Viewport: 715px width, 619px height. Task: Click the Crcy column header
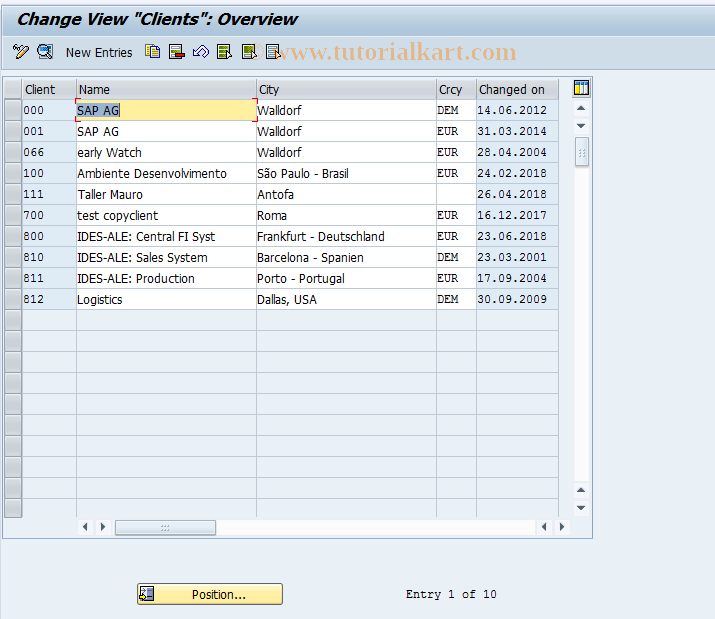(456, 89)
